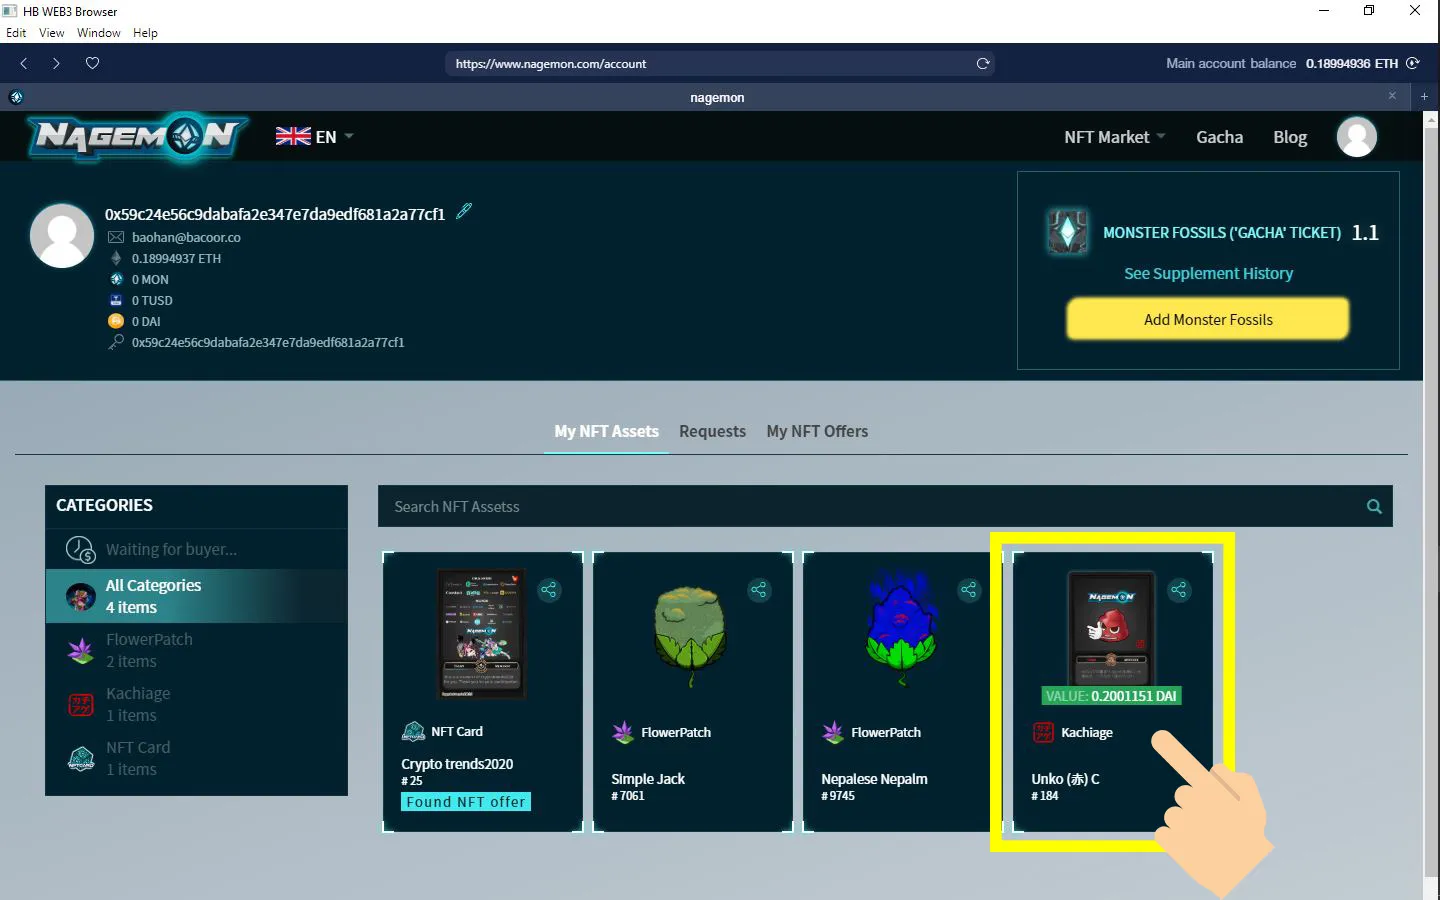
Task: Open the Window menu
Action: pos(99,32)
